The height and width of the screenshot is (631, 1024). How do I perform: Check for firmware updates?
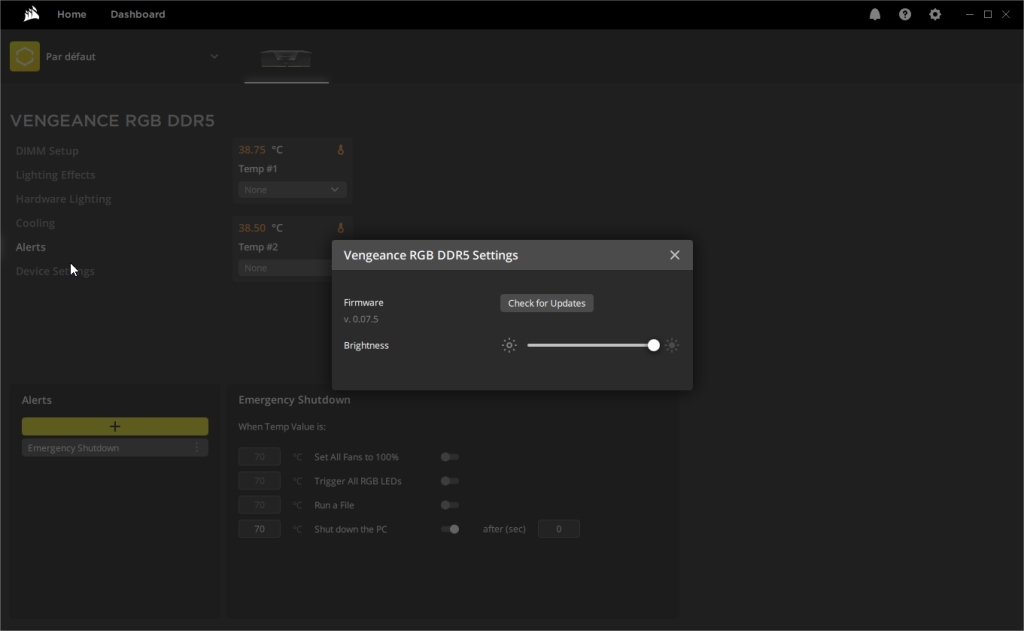(547, 303)
